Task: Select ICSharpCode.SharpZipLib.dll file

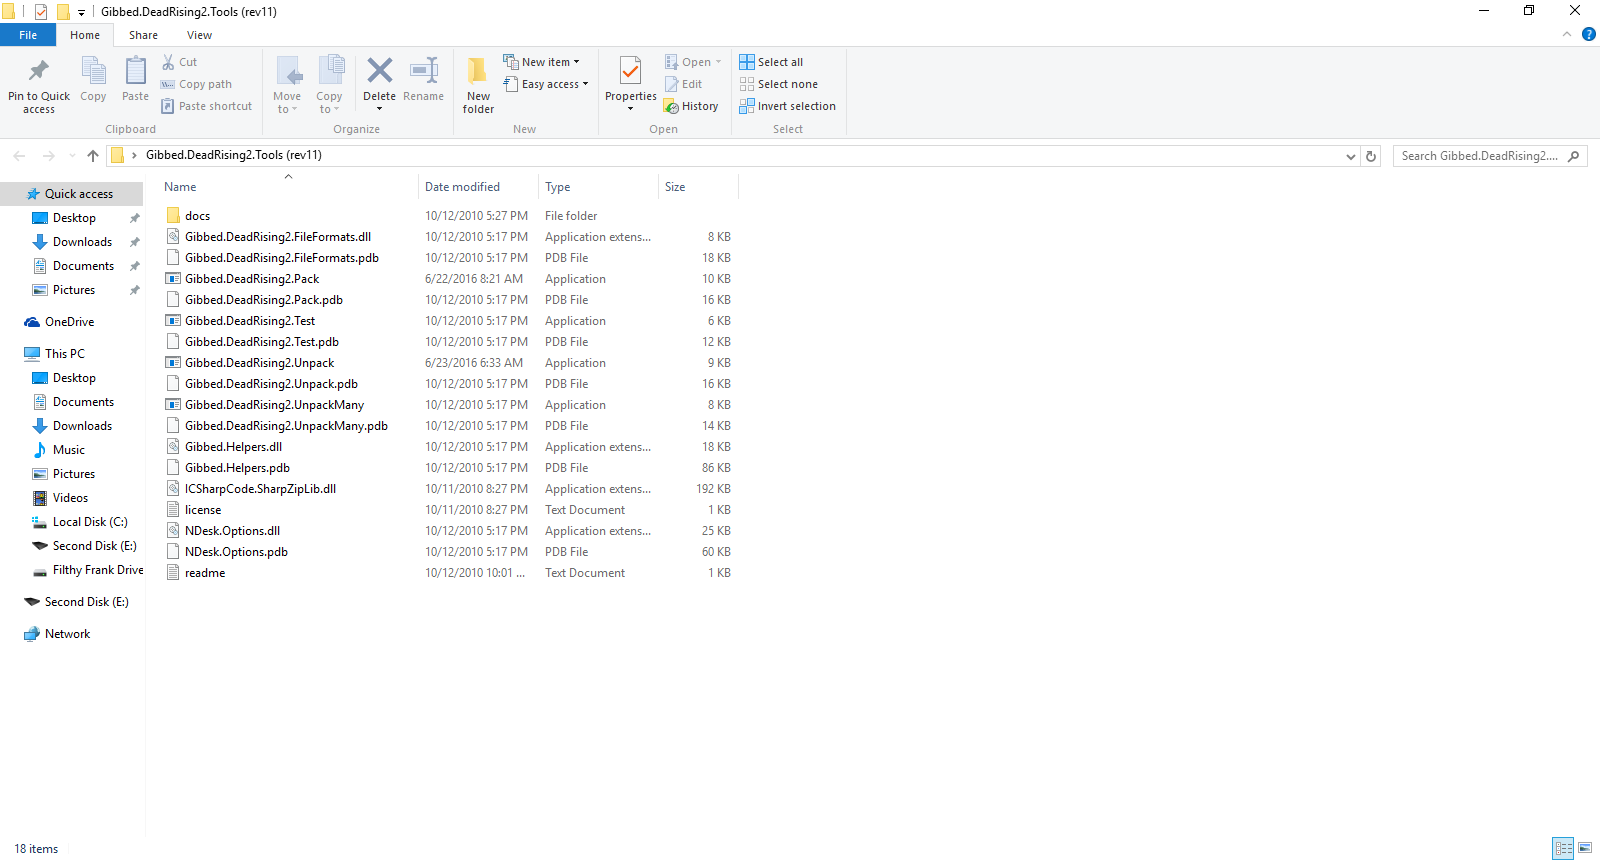Action: point(260,489)
